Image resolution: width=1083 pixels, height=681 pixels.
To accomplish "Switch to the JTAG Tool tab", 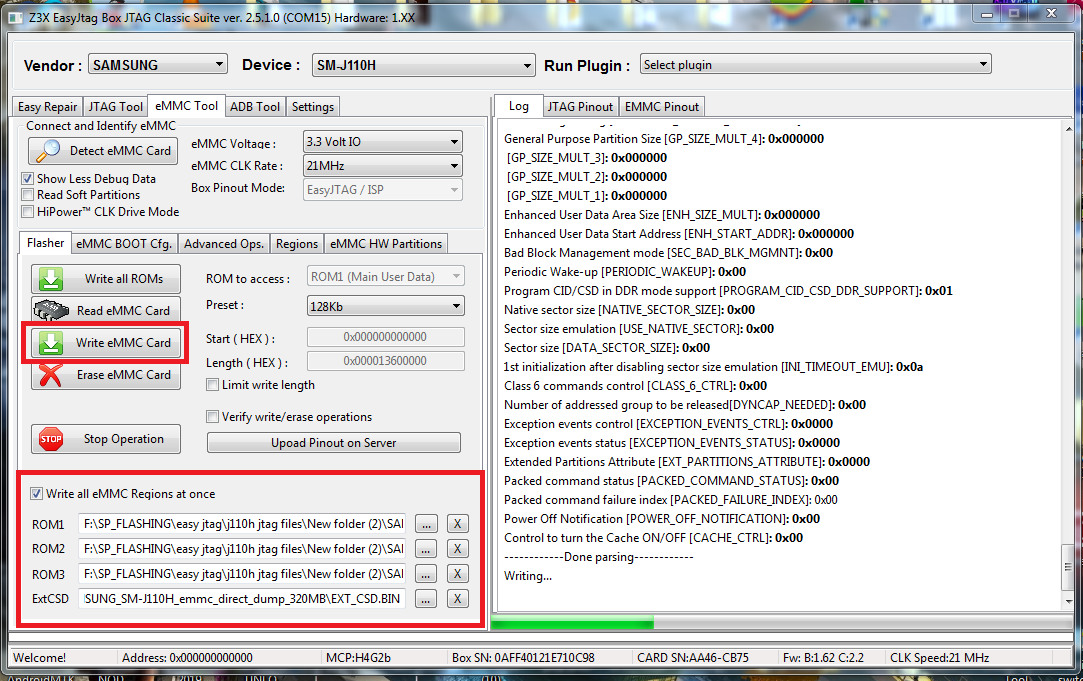I will [x=115, y=106].
